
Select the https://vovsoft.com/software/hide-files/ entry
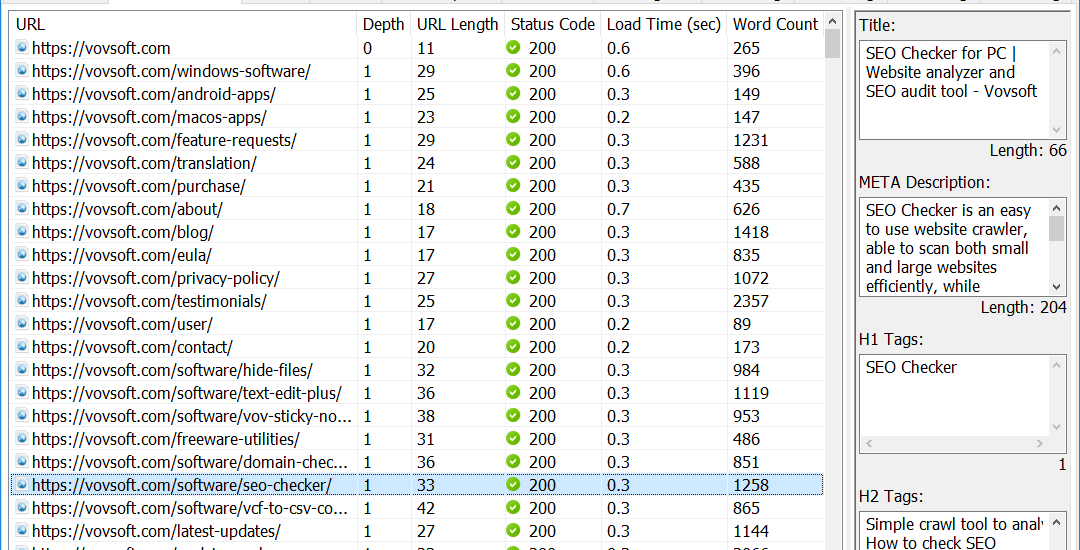click(x=172, y=370)
